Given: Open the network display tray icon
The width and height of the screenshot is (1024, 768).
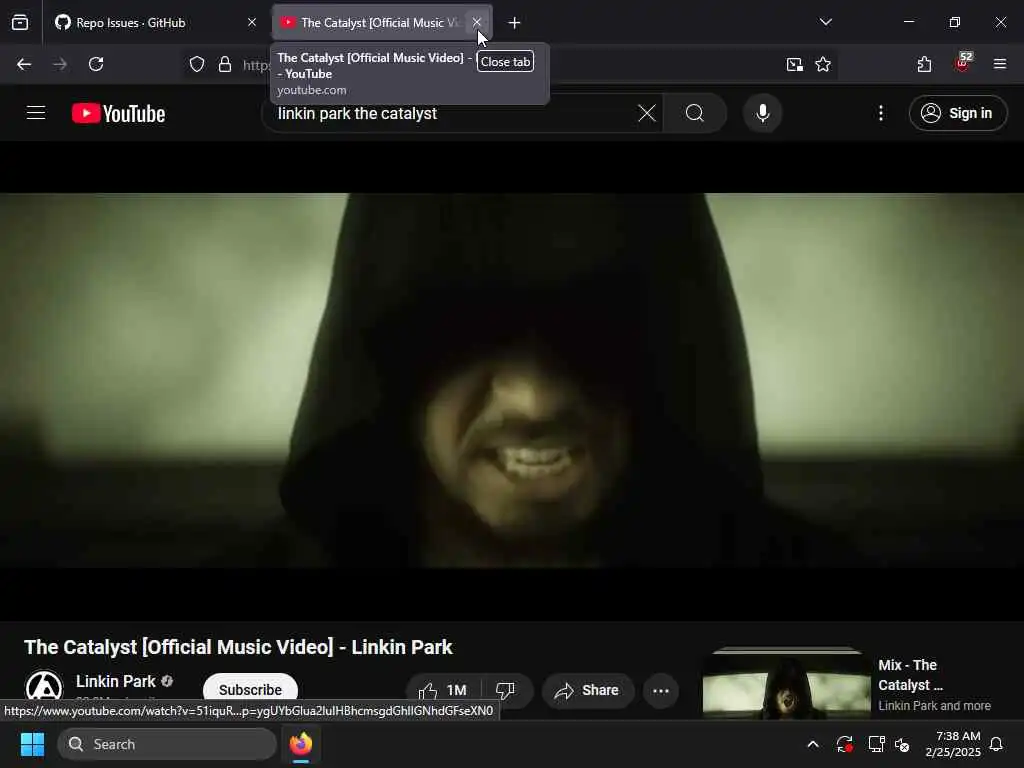Looking at the screenshot, I should pyautogui.click(x=876, y=744).
